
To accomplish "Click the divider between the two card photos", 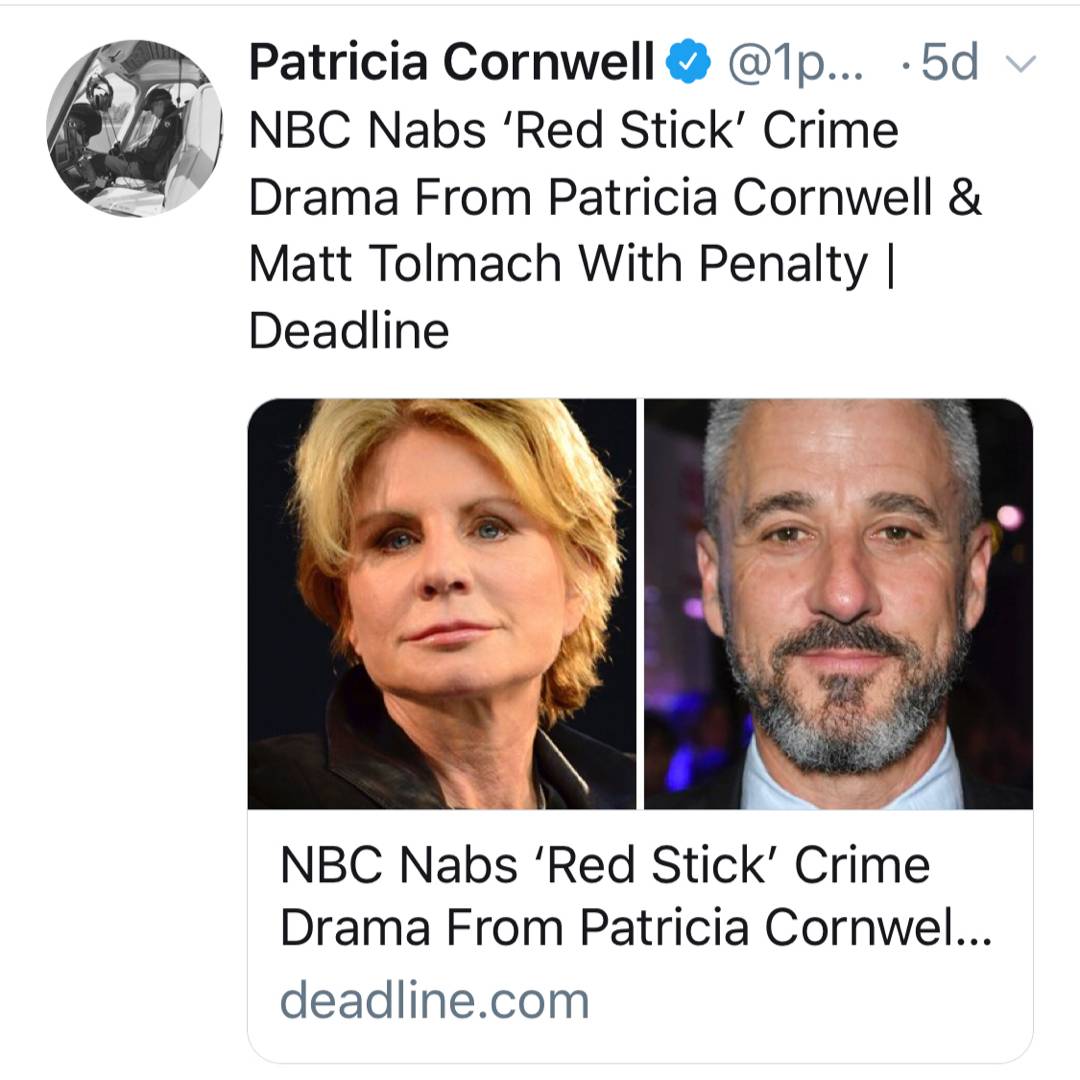I will pyautogui.click(x=640, y=604).
